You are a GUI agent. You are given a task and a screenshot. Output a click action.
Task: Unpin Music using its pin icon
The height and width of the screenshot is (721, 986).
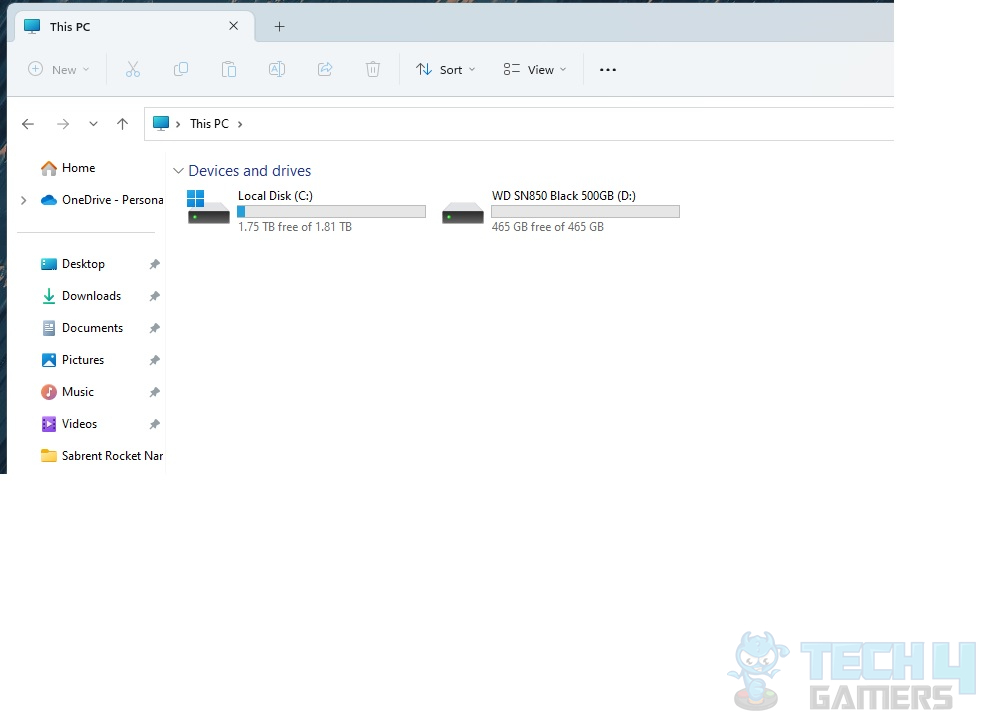[154, 393]
